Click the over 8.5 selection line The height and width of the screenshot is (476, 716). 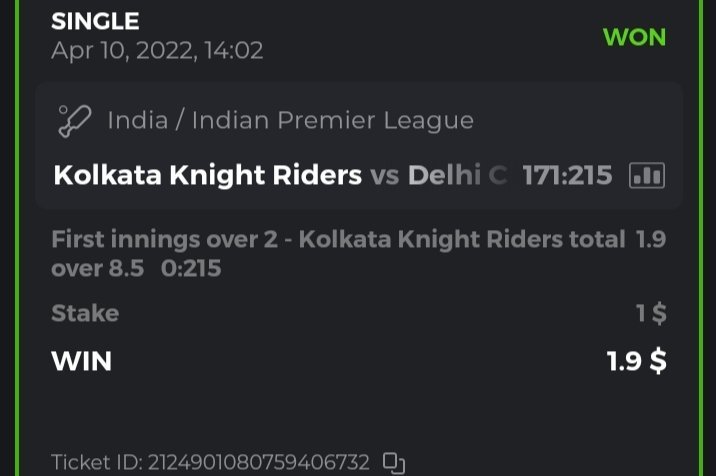pyautogui.click(x=97, y=268)
